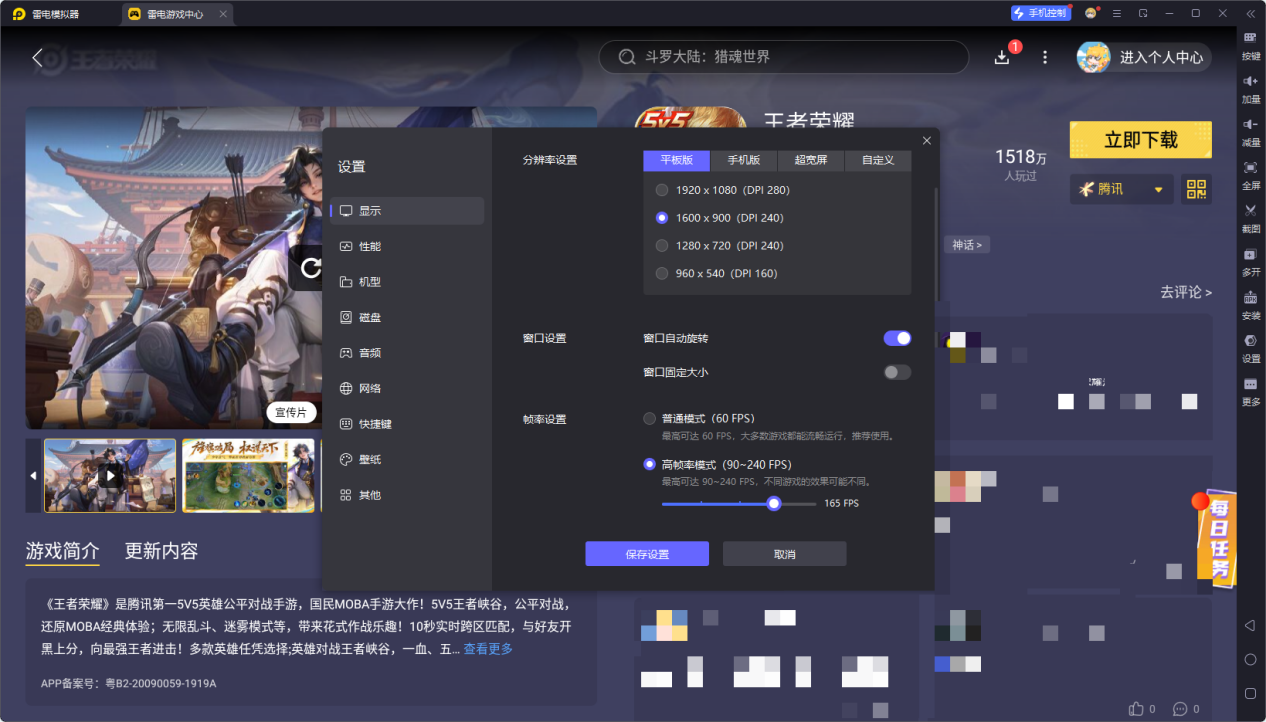Select 960 x 540 (DPI 160) resolution
This screenshot has width=1266, height=722.
point(716,274)
